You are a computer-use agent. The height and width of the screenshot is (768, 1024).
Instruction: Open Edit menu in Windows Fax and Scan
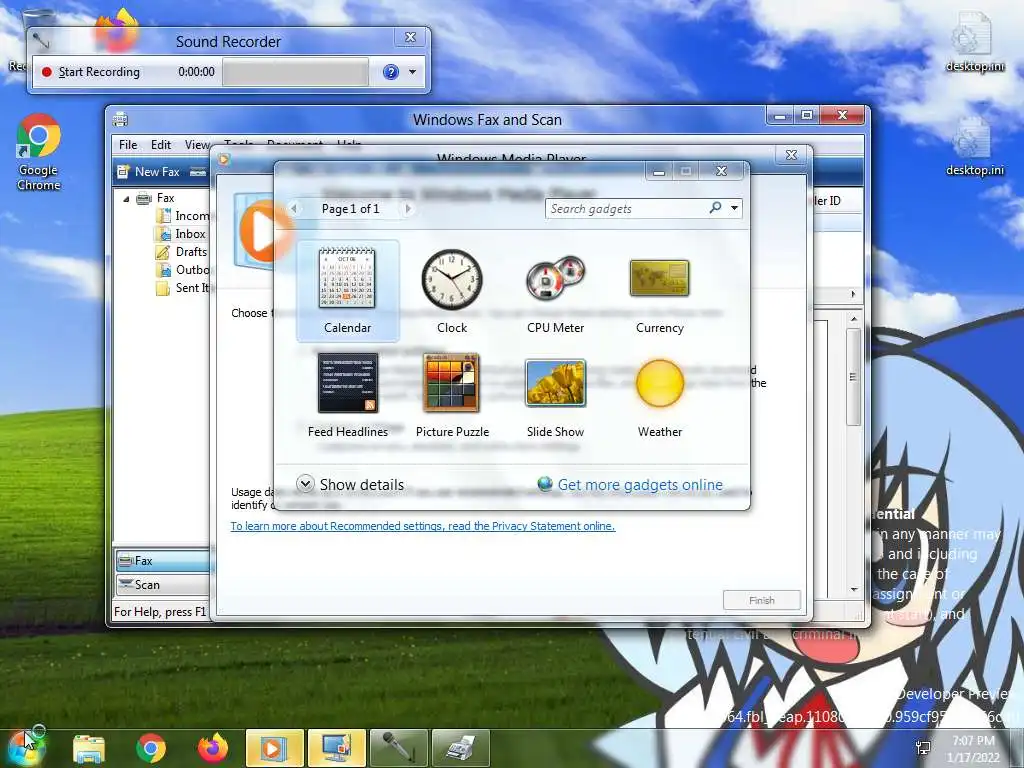161,145
